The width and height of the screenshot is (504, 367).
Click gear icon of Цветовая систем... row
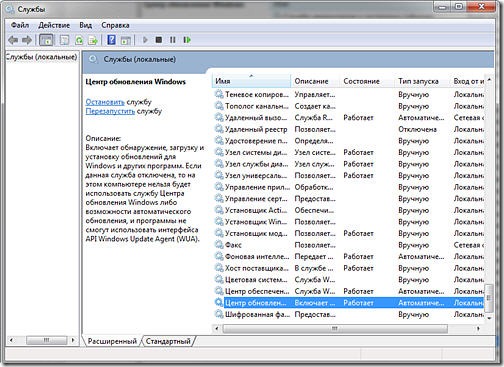[219, 280]
